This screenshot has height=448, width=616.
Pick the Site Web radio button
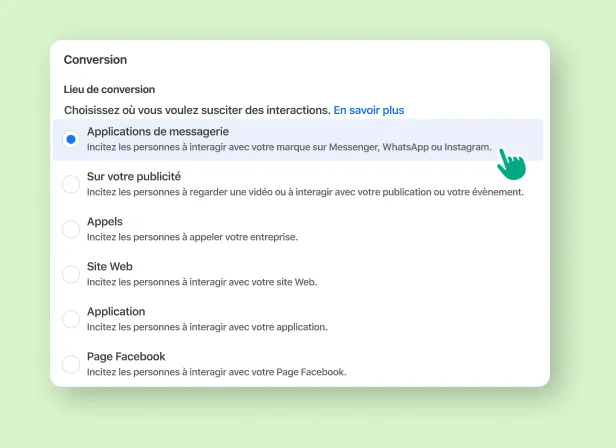(71, 274)
